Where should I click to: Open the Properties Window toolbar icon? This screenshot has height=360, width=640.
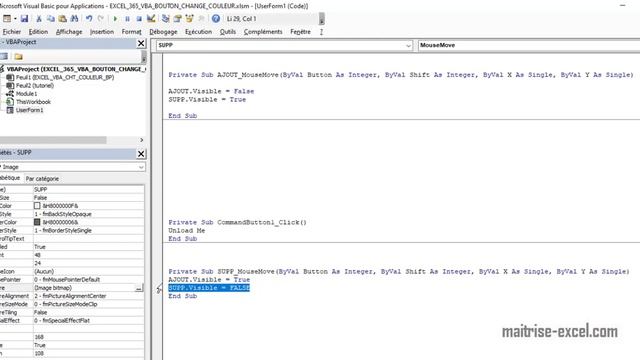pos(177,19)
